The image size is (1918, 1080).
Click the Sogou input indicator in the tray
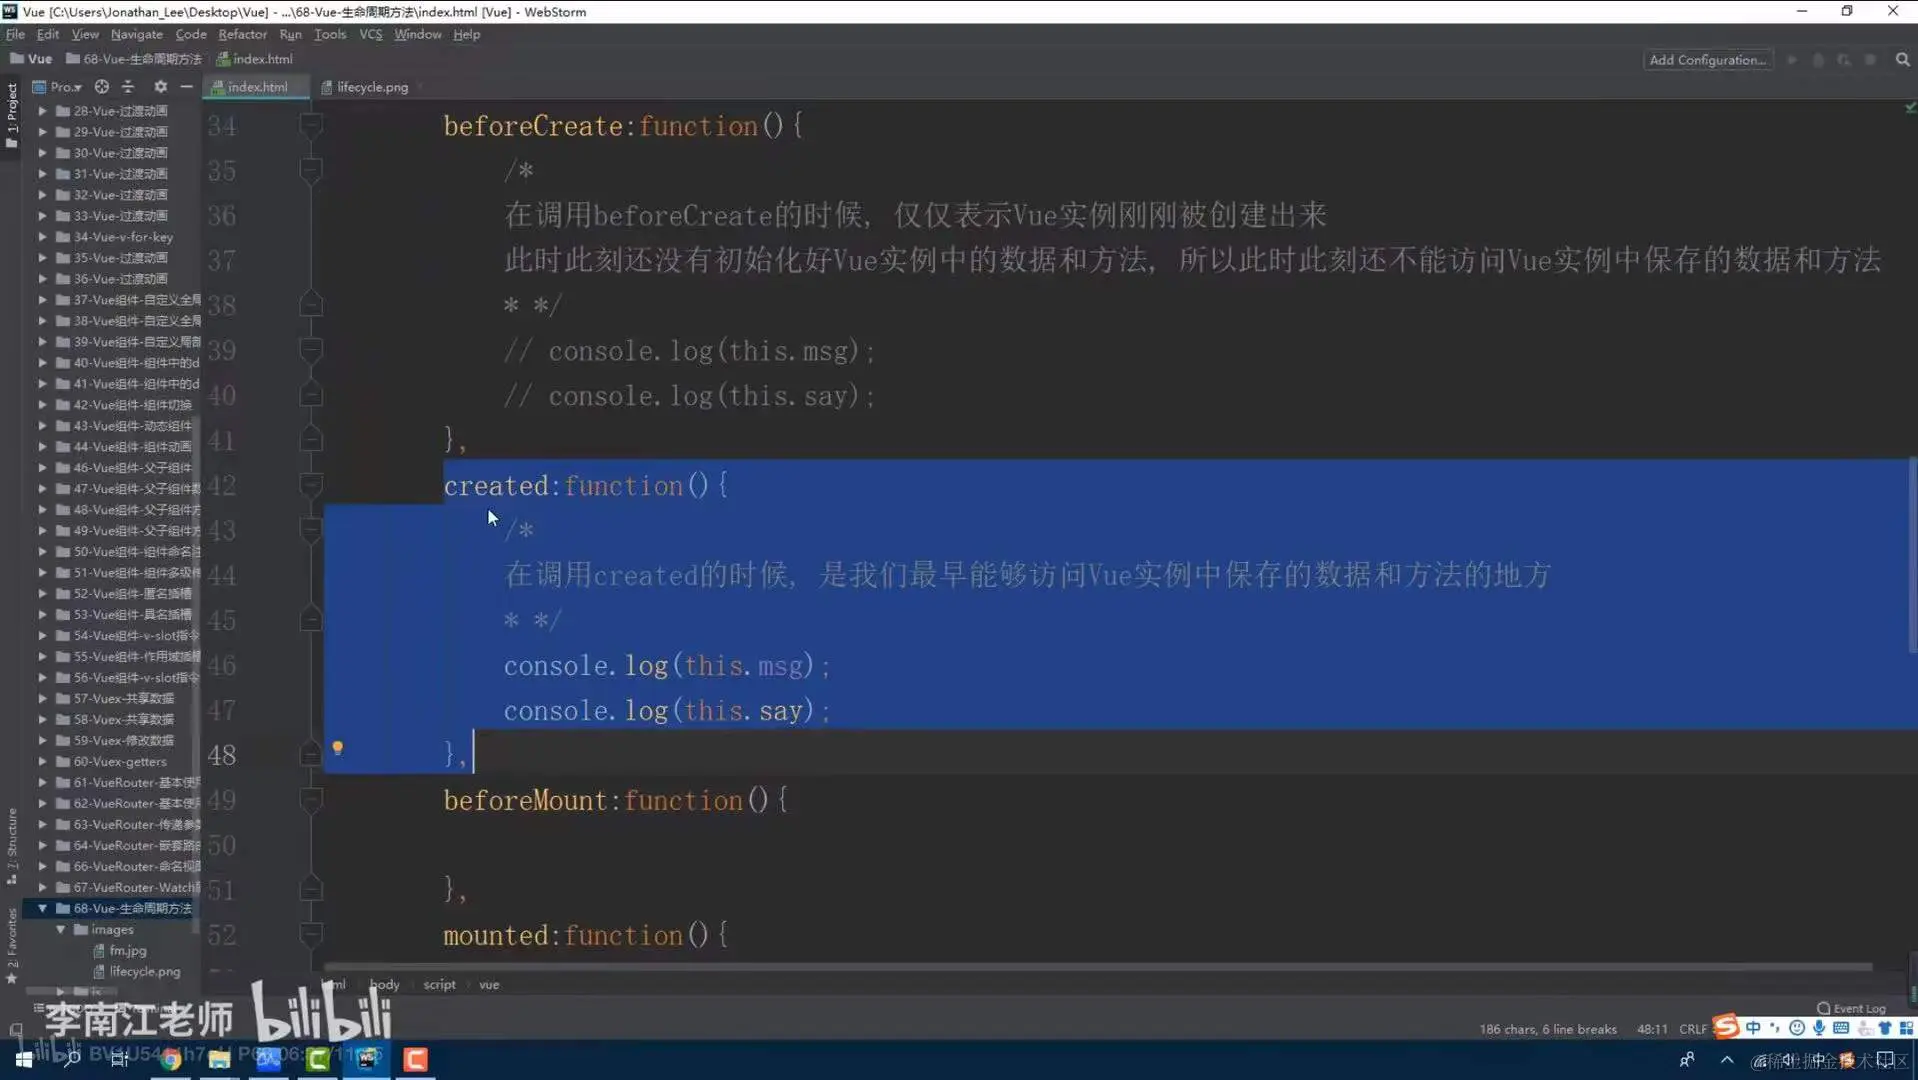(x=1726, y=1026)
